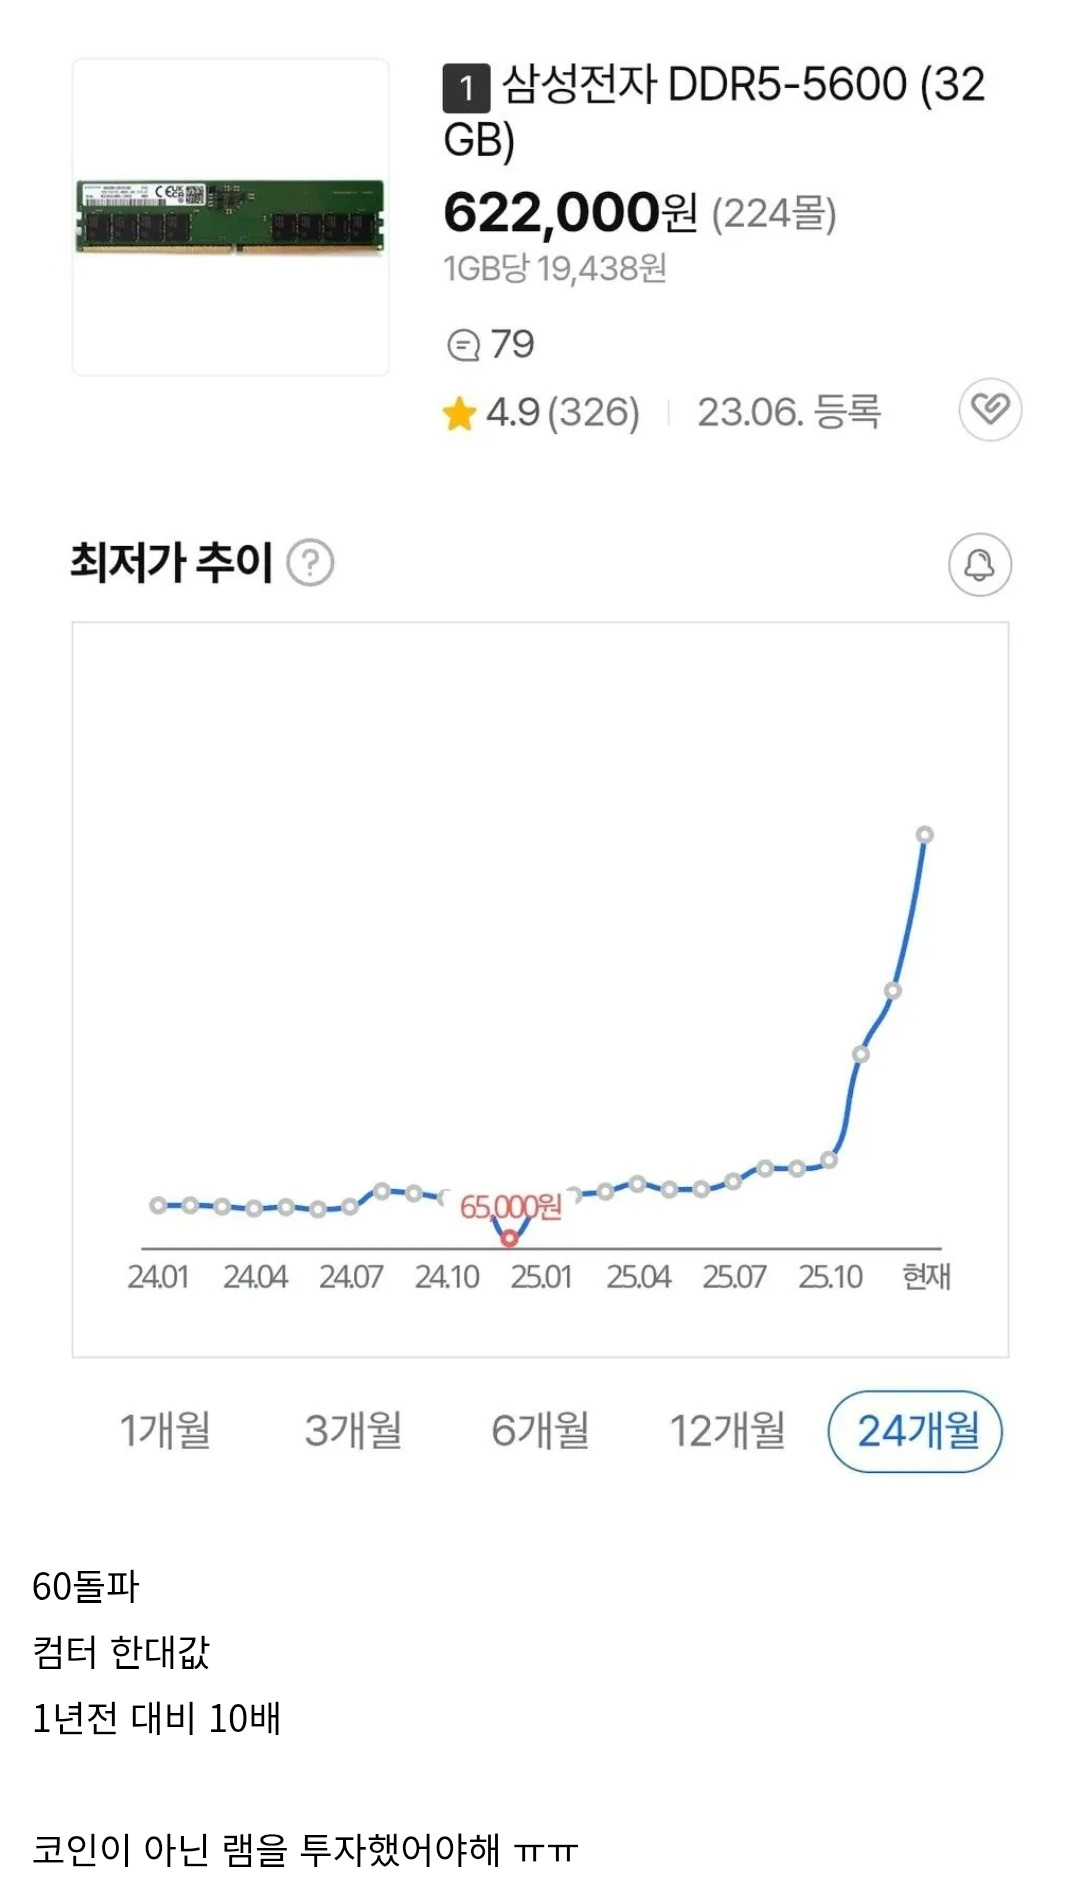This screenshot has height=1887, width=1080.
Task: Click the rank 1 badge icon
Action: click(466, 88)
